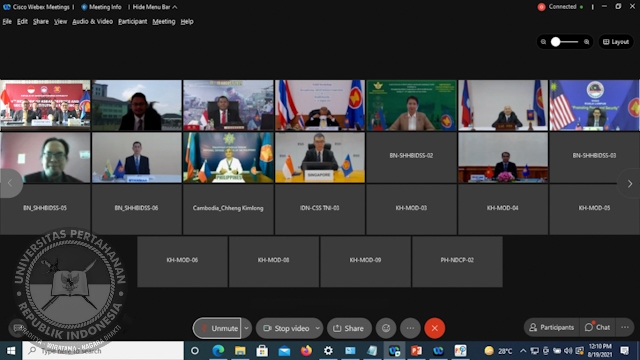
Task: Open the Participant menu
Action: pyautogui.click(x=132, y=22)
